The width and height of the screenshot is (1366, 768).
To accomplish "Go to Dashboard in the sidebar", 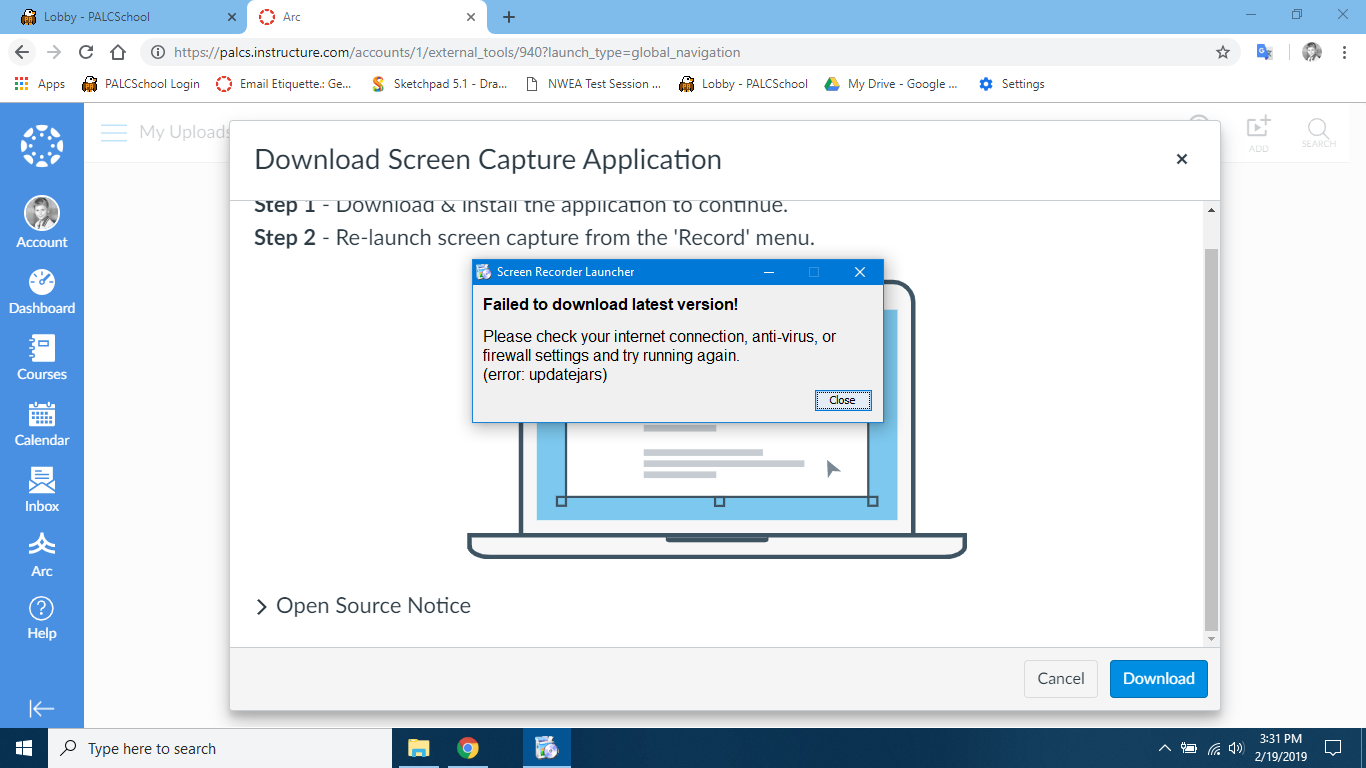I will (x=42, y=291).
